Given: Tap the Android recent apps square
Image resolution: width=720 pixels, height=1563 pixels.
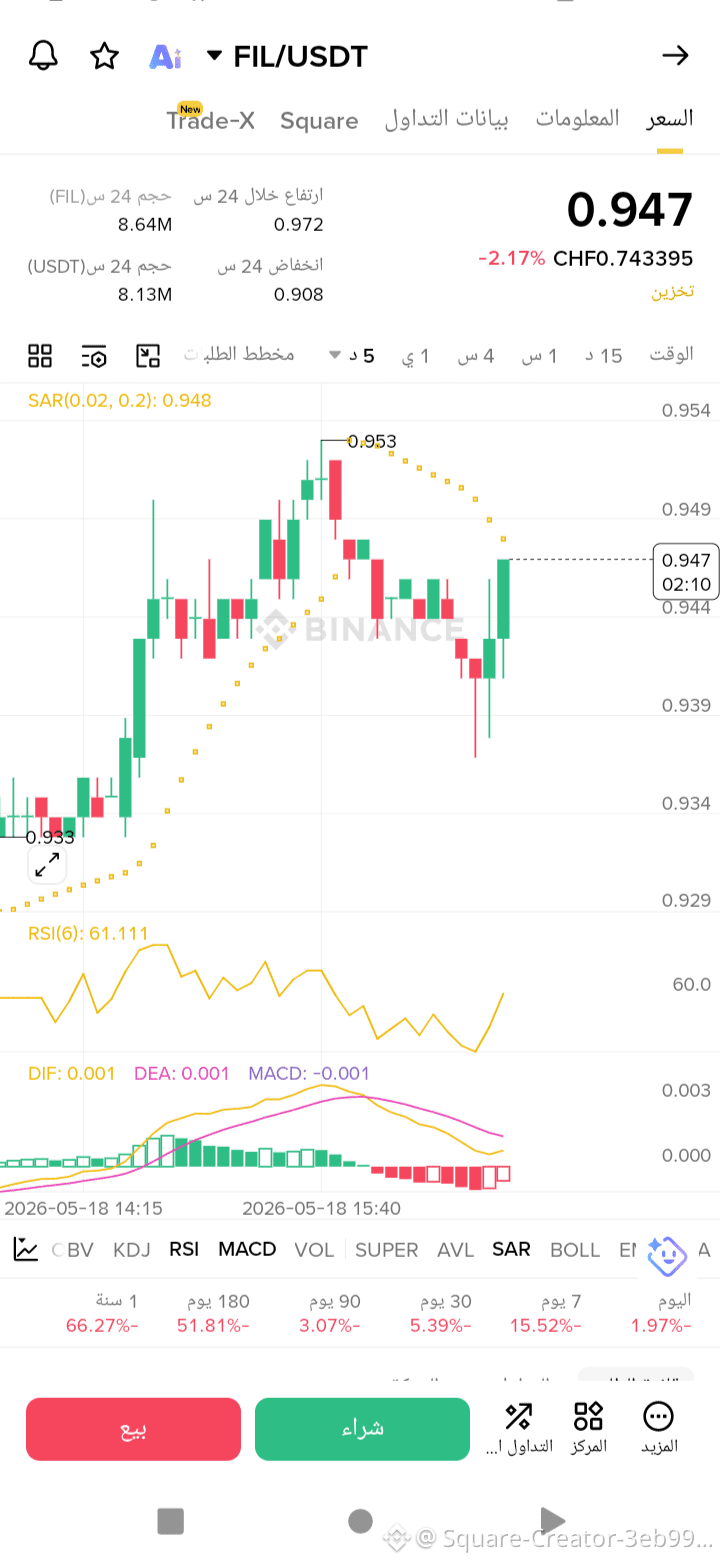Looking at the screenshot, I should tap(171, 1521).
